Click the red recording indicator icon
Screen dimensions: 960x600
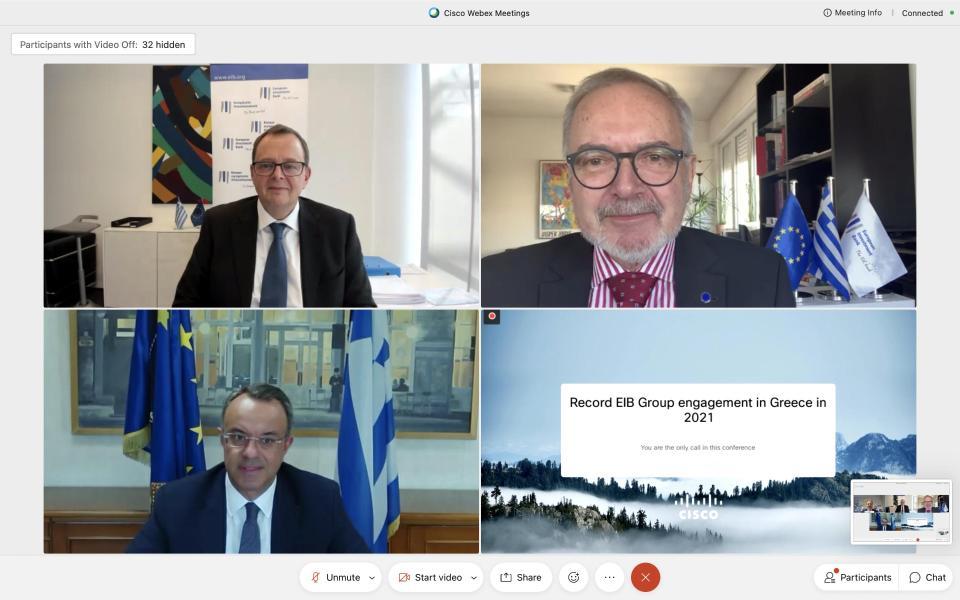pyautogui.click(x=492, y=316)
